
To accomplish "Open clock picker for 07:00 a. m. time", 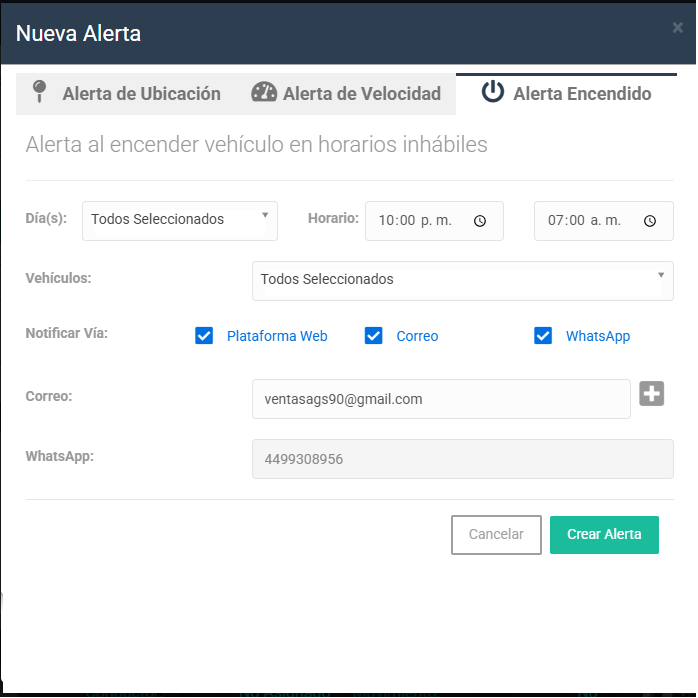I will [x=650, y=221].
